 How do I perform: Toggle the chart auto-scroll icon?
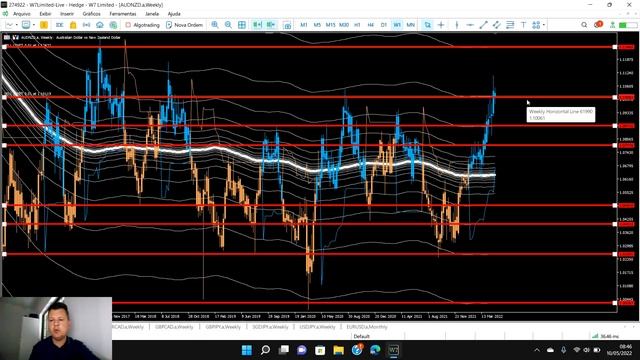(257, 25)
